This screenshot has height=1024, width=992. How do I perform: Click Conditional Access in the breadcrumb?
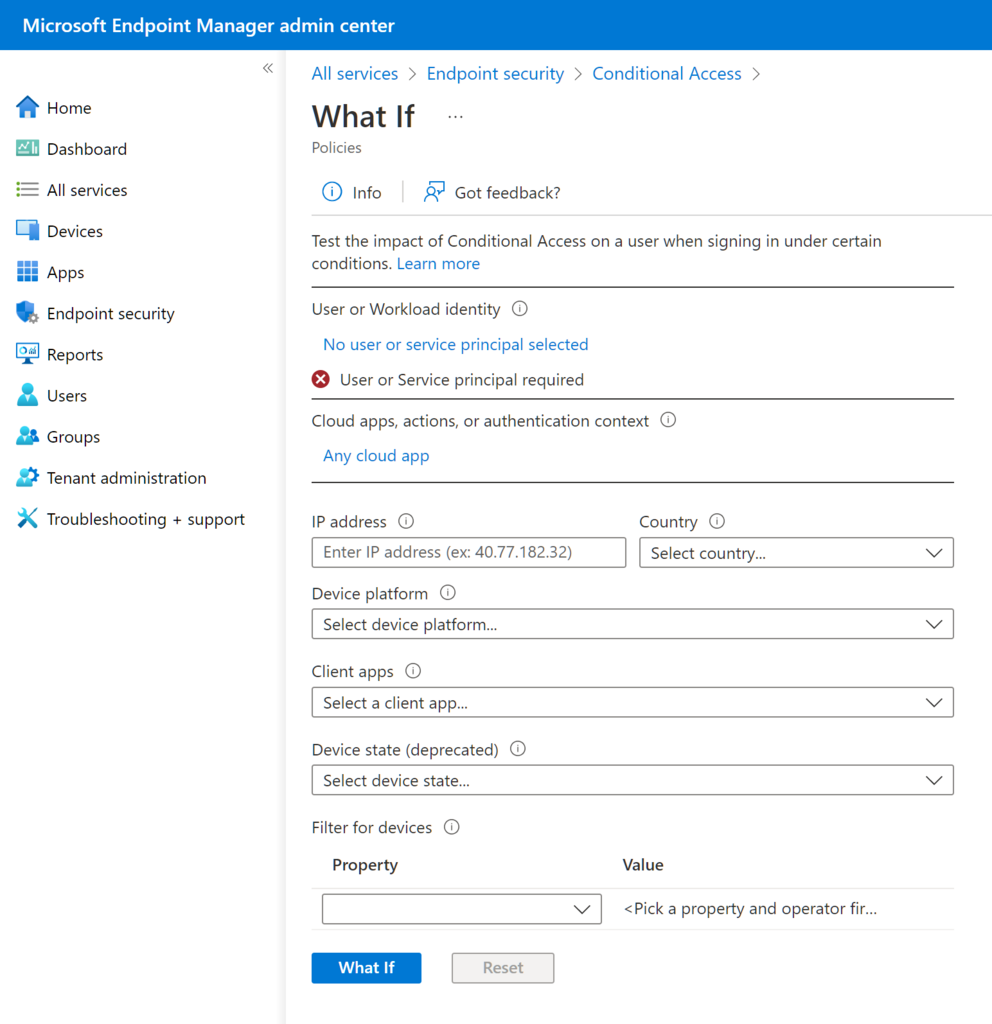pyautogui.click(x=667, y=74)
